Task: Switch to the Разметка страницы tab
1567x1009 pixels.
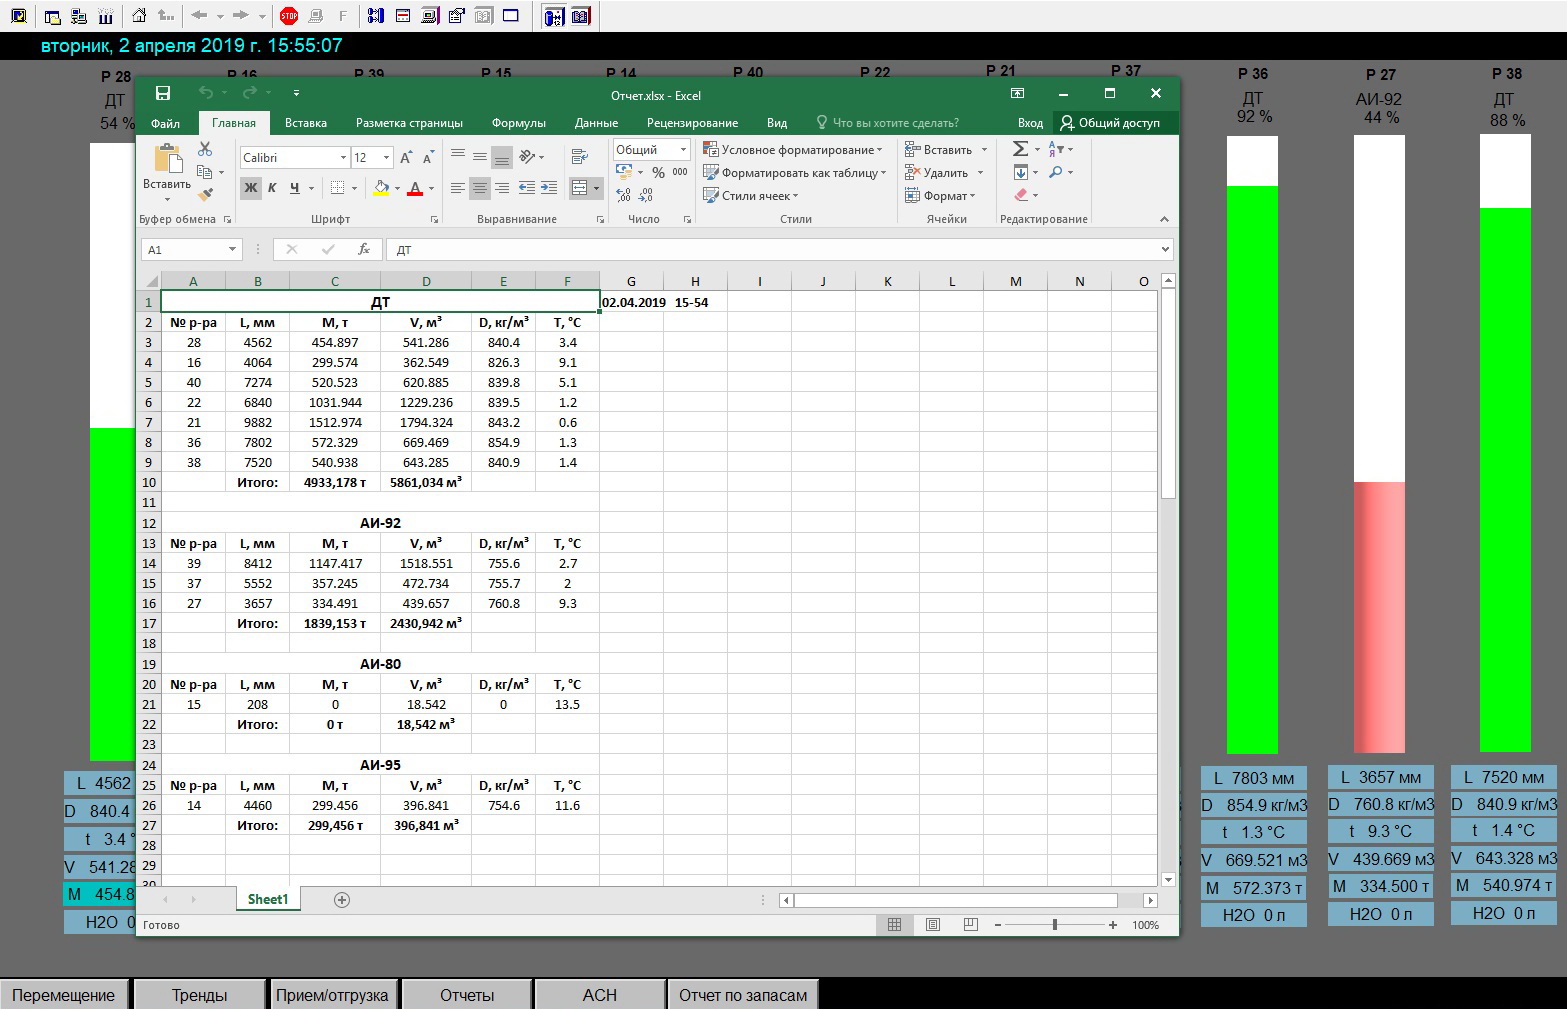Action: [x=409, y=123]
